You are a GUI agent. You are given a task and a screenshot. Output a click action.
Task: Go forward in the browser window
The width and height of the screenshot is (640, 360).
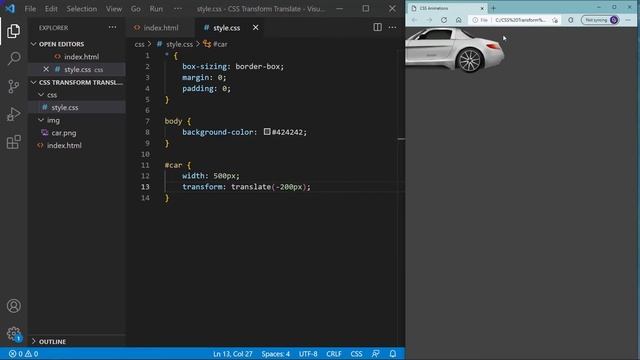(429, 20)
